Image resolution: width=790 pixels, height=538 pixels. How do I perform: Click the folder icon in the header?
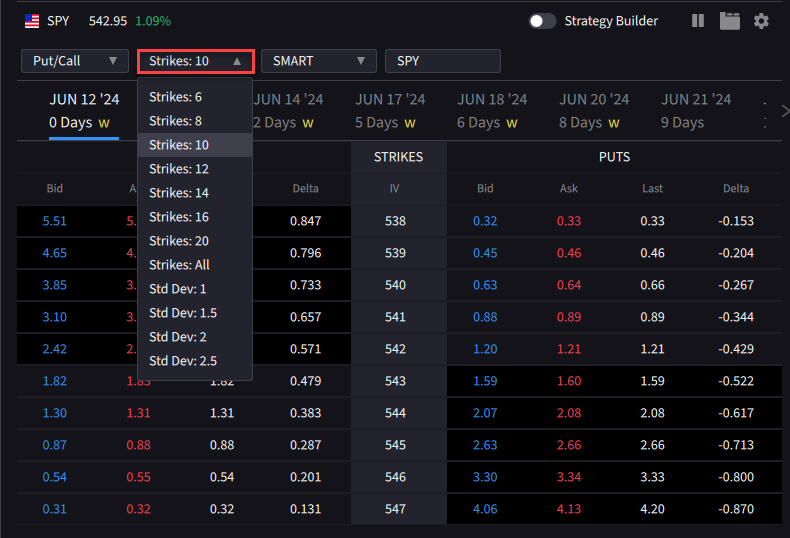coord(730,21)
